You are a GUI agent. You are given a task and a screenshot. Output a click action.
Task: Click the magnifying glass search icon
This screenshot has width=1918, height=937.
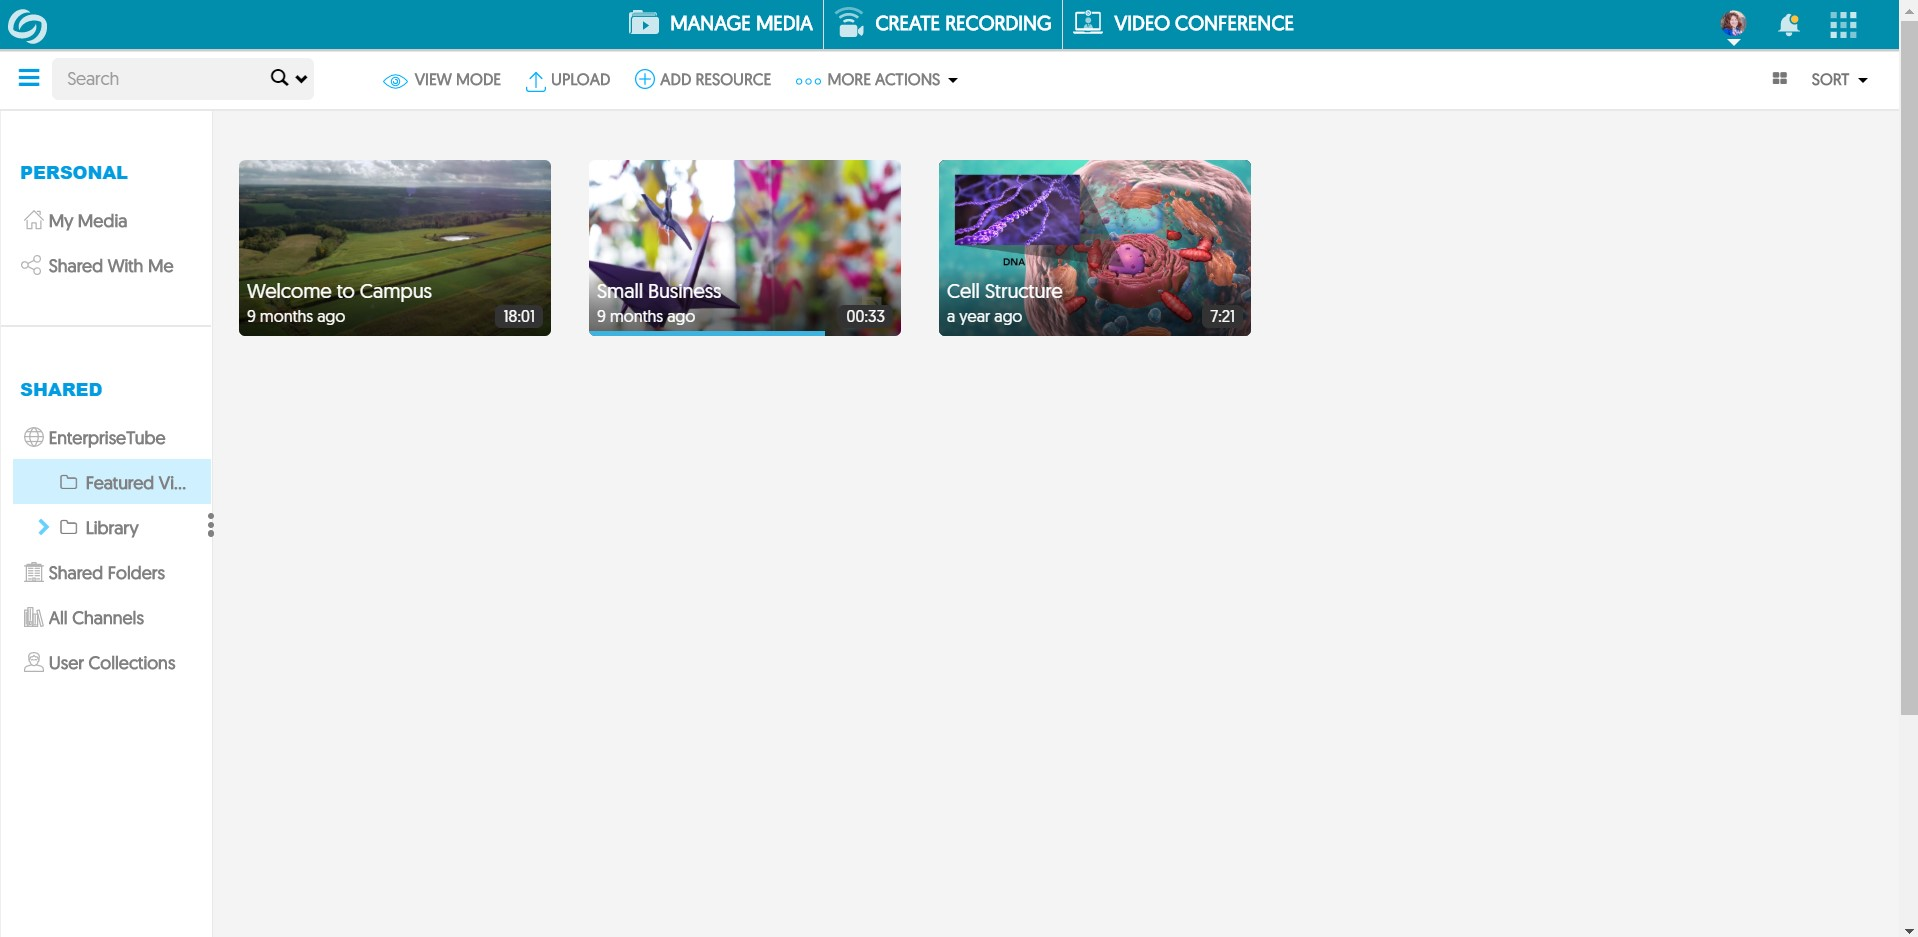coord(279,78)
